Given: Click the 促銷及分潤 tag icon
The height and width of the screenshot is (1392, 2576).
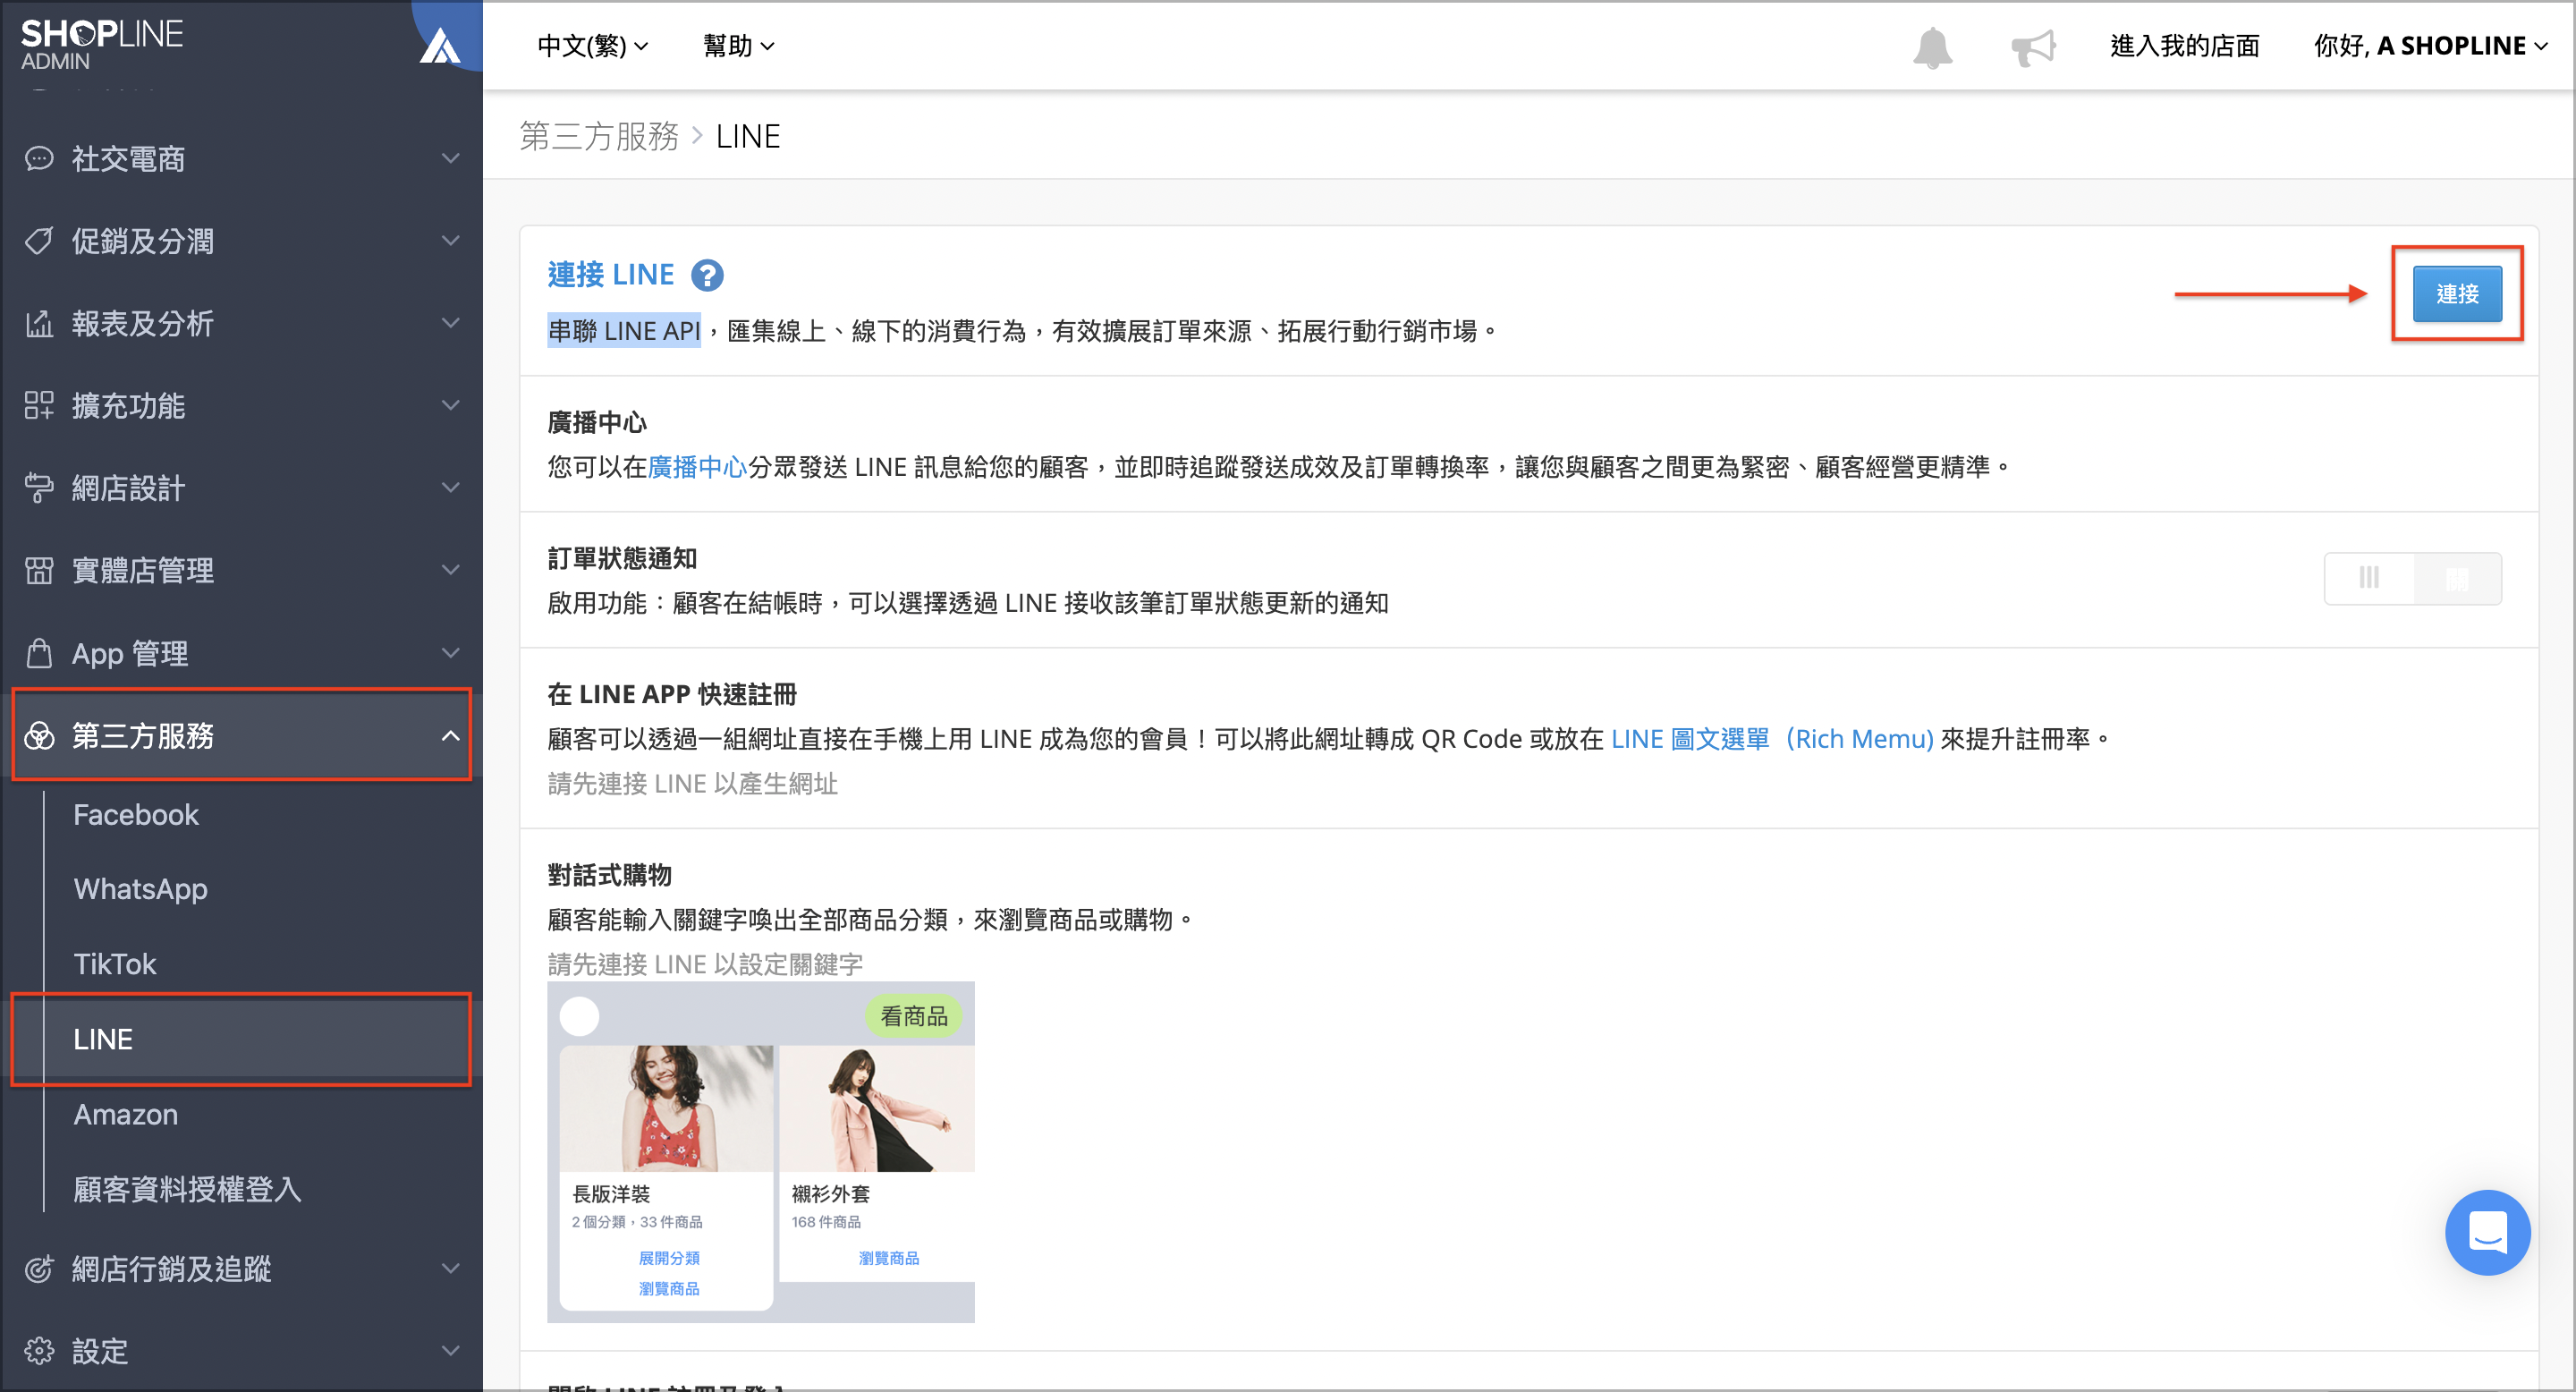Looking at the screenshot, I should pos(39,241).
